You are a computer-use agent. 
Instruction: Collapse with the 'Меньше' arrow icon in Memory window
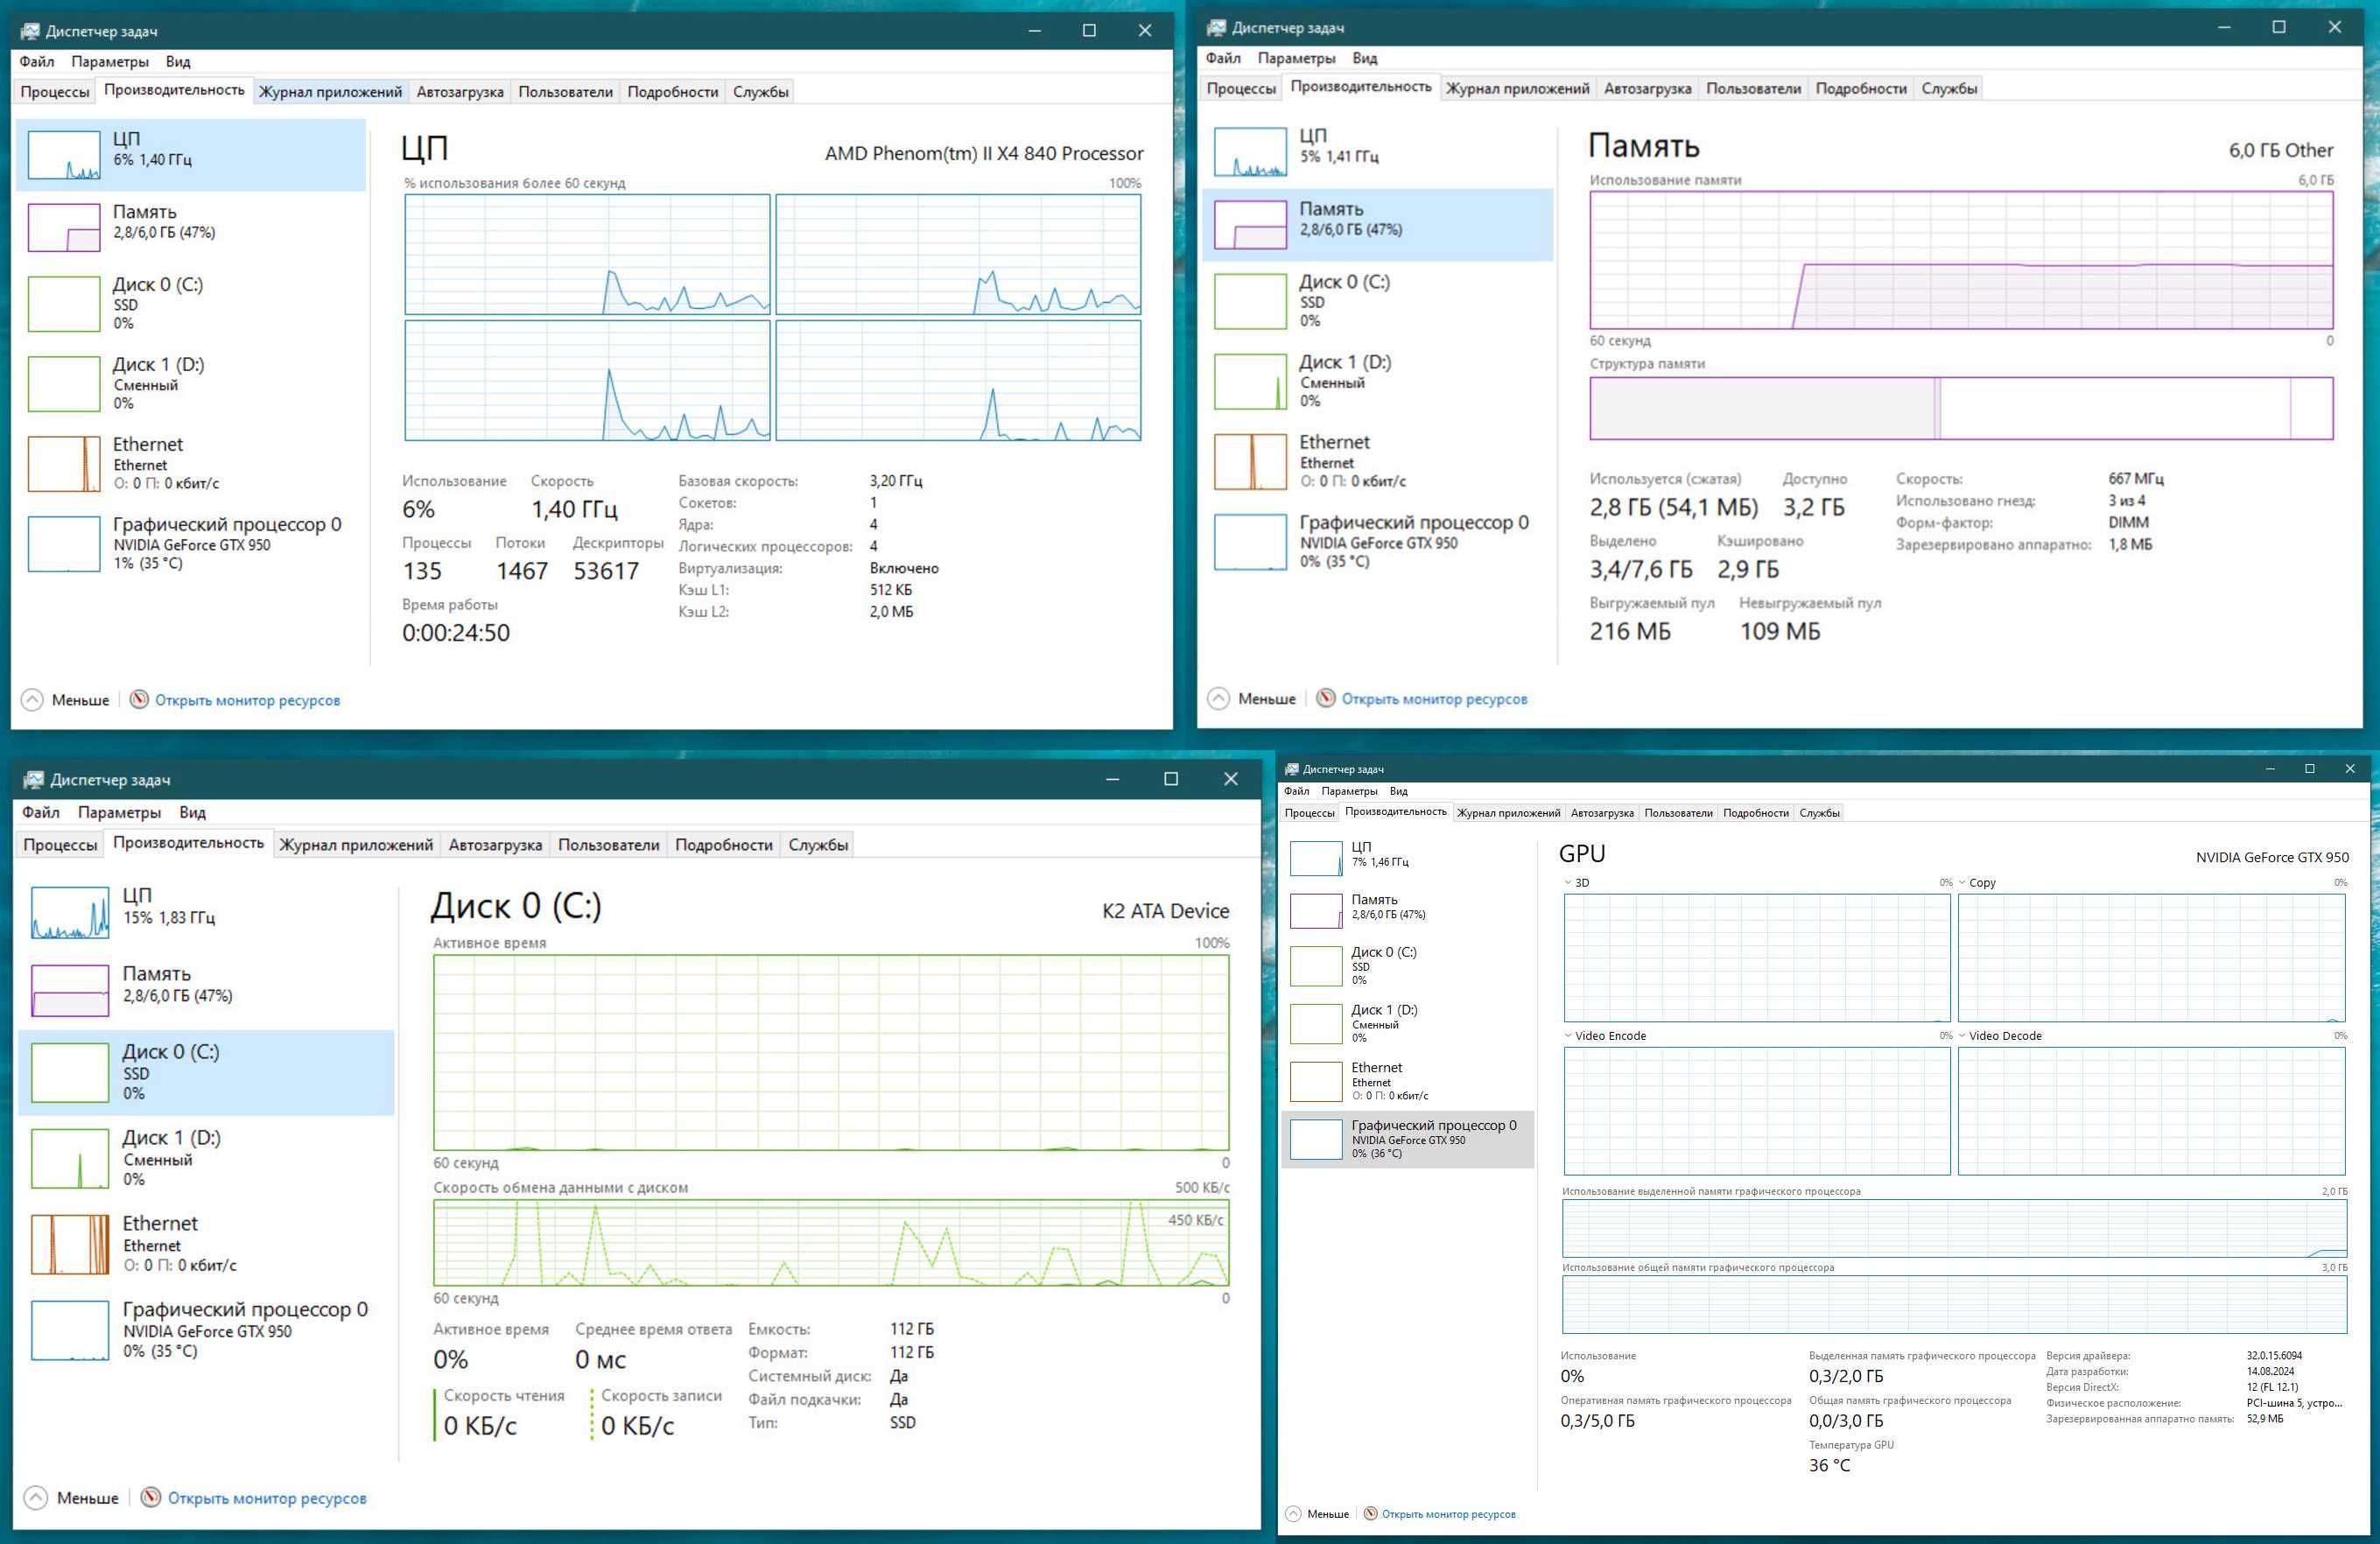pos(1218,698)
